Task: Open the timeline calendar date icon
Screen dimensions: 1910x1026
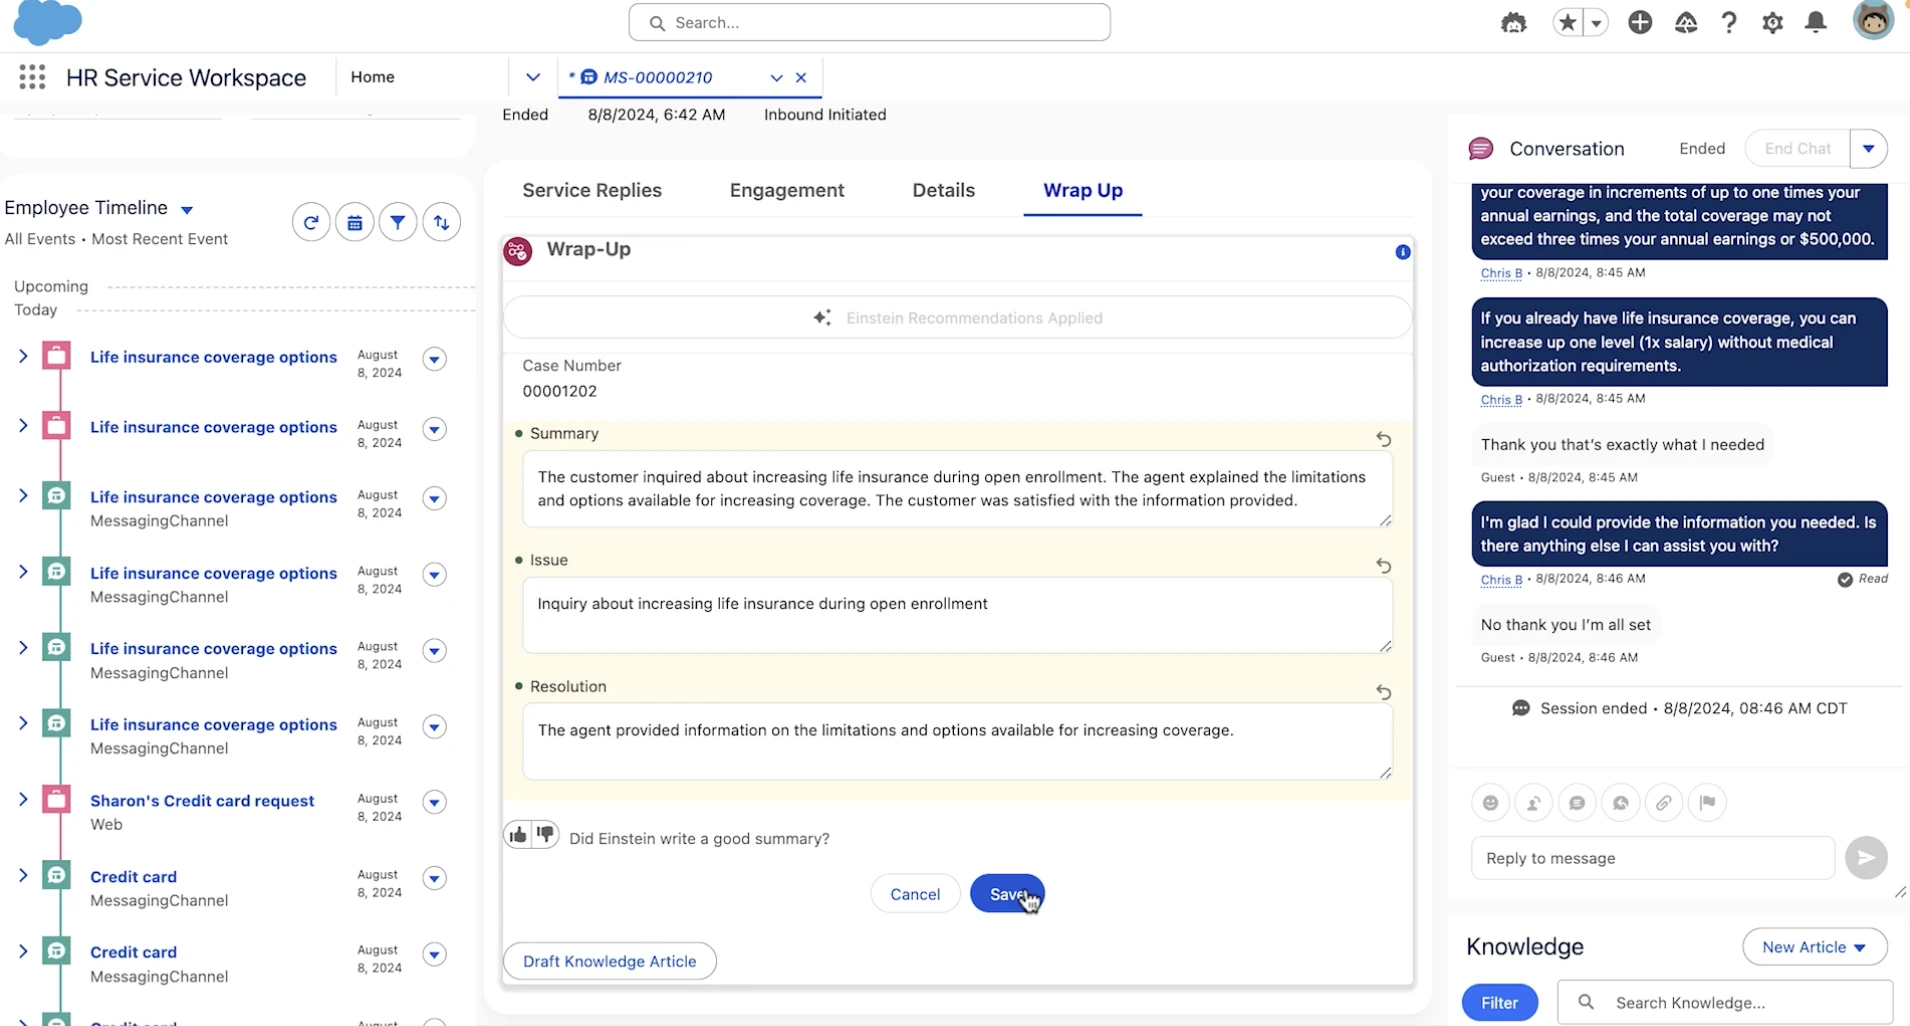Action: [355, 222]
